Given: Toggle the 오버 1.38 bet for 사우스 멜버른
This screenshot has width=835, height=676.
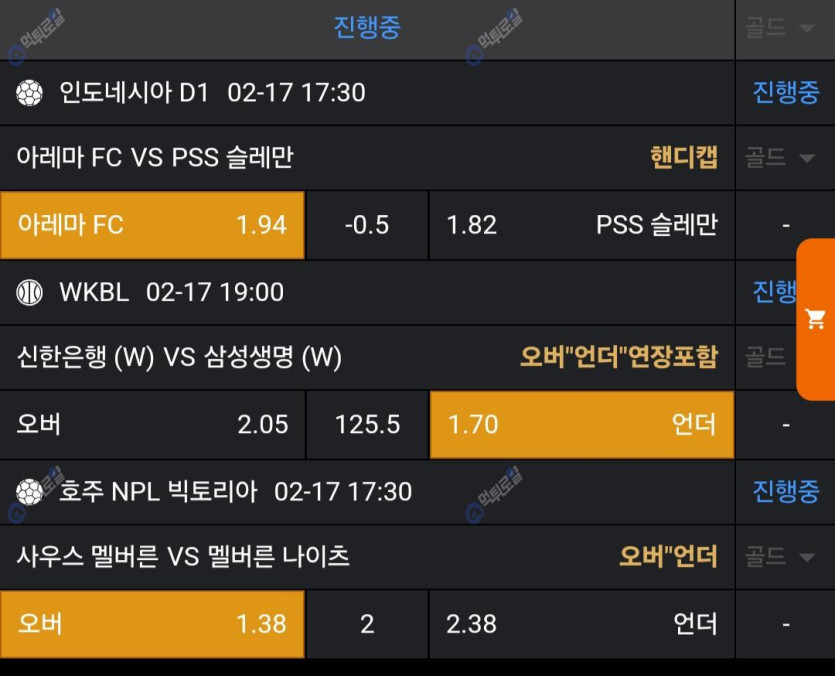Looking at the screenshot, I should click(152, 623).
